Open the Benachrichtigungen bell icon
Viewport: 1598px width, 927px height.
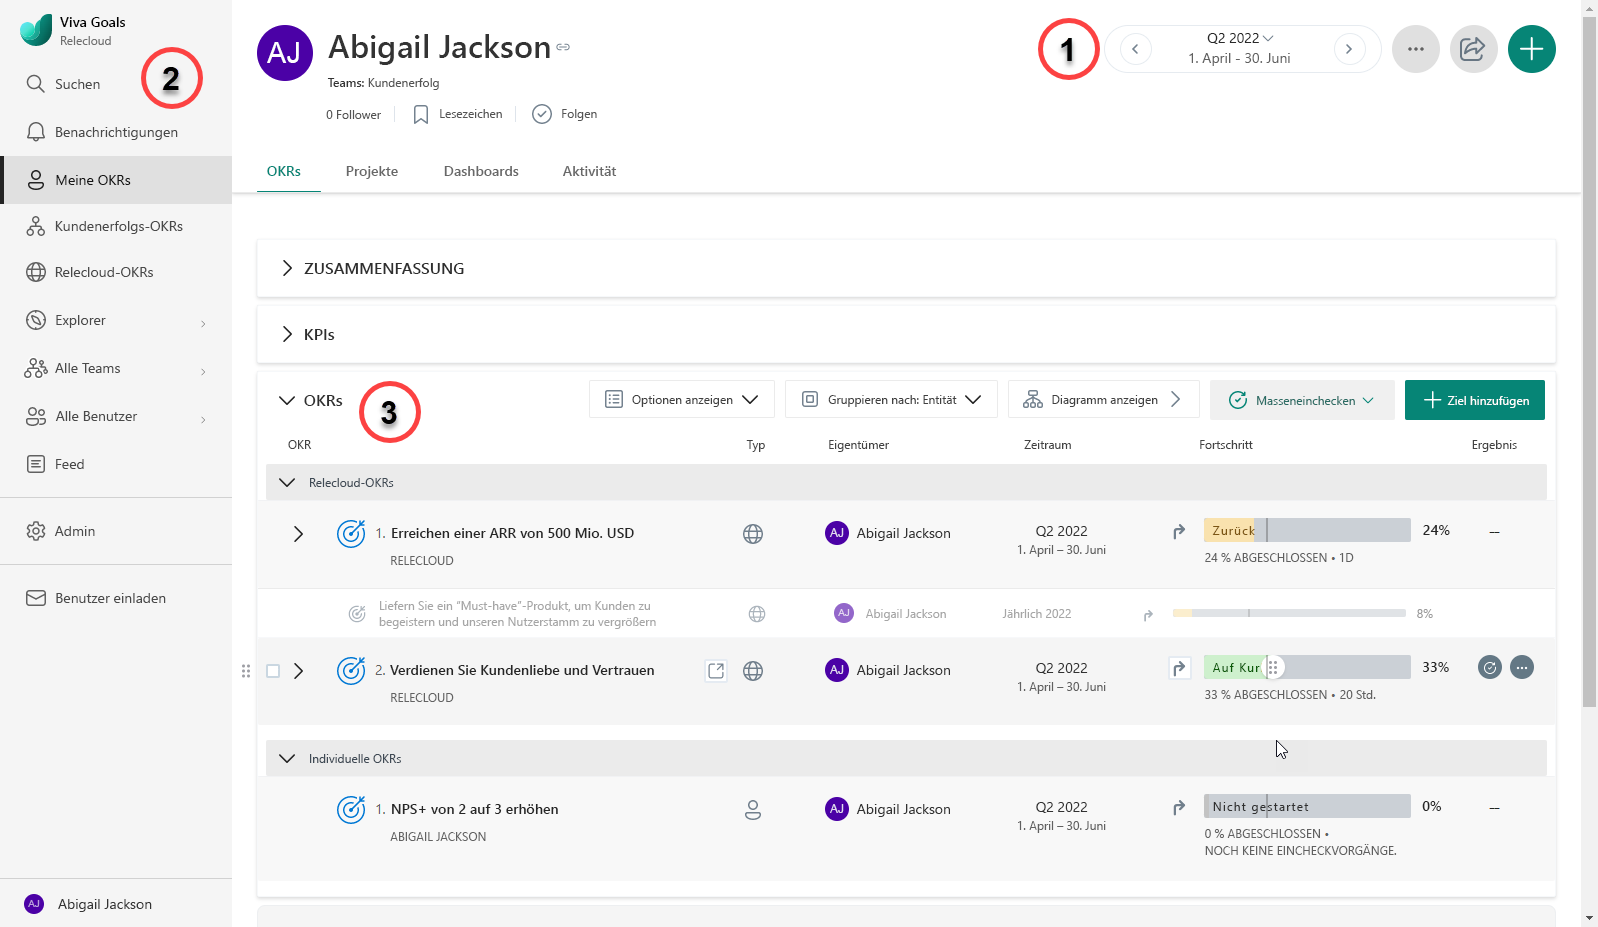[36, 132]
